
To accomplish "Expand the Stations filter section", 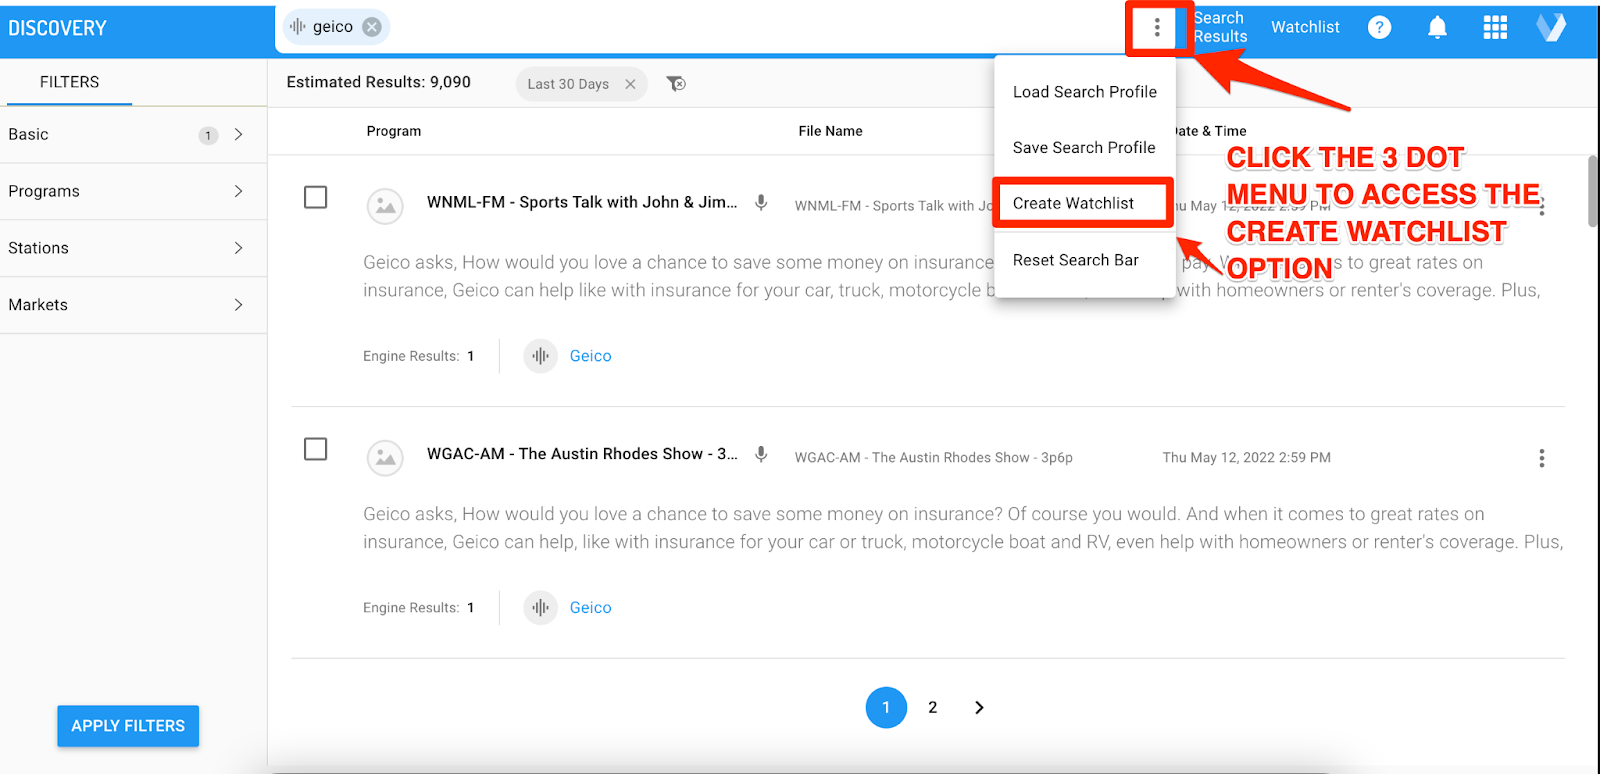I will click(x=133, y=248).
